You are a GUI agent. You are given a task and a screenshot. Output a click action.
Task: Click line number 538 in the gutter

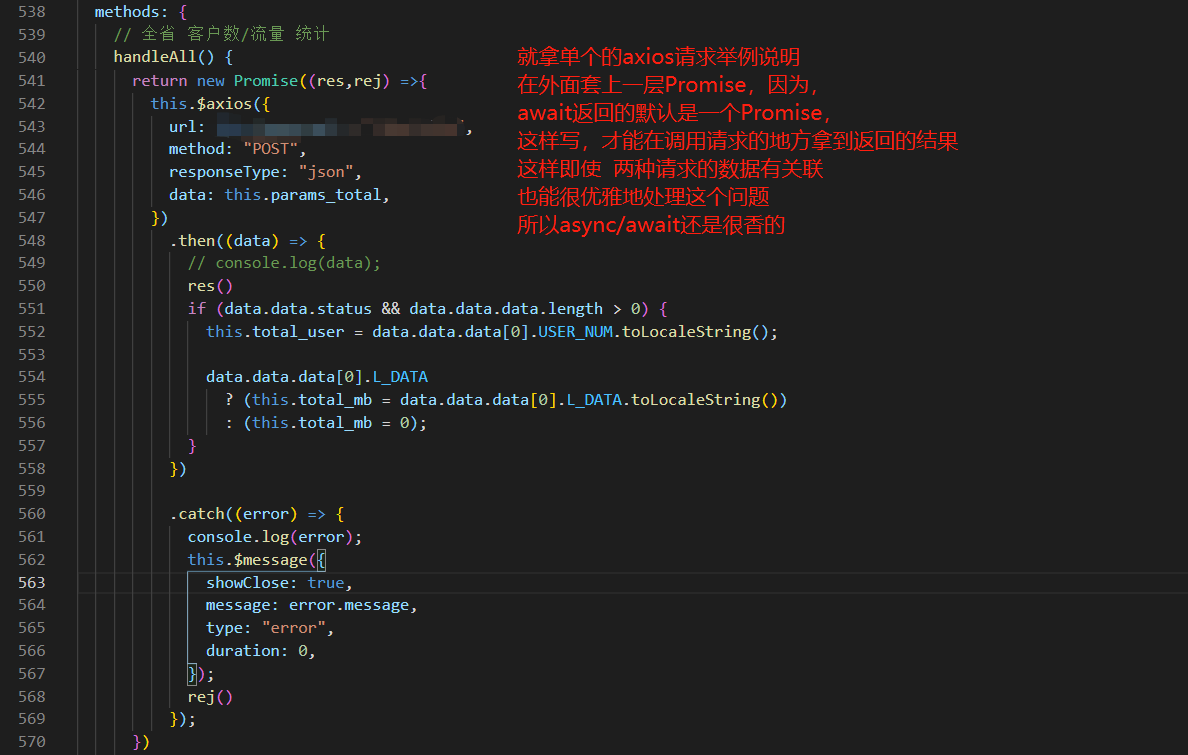[32, 12]
